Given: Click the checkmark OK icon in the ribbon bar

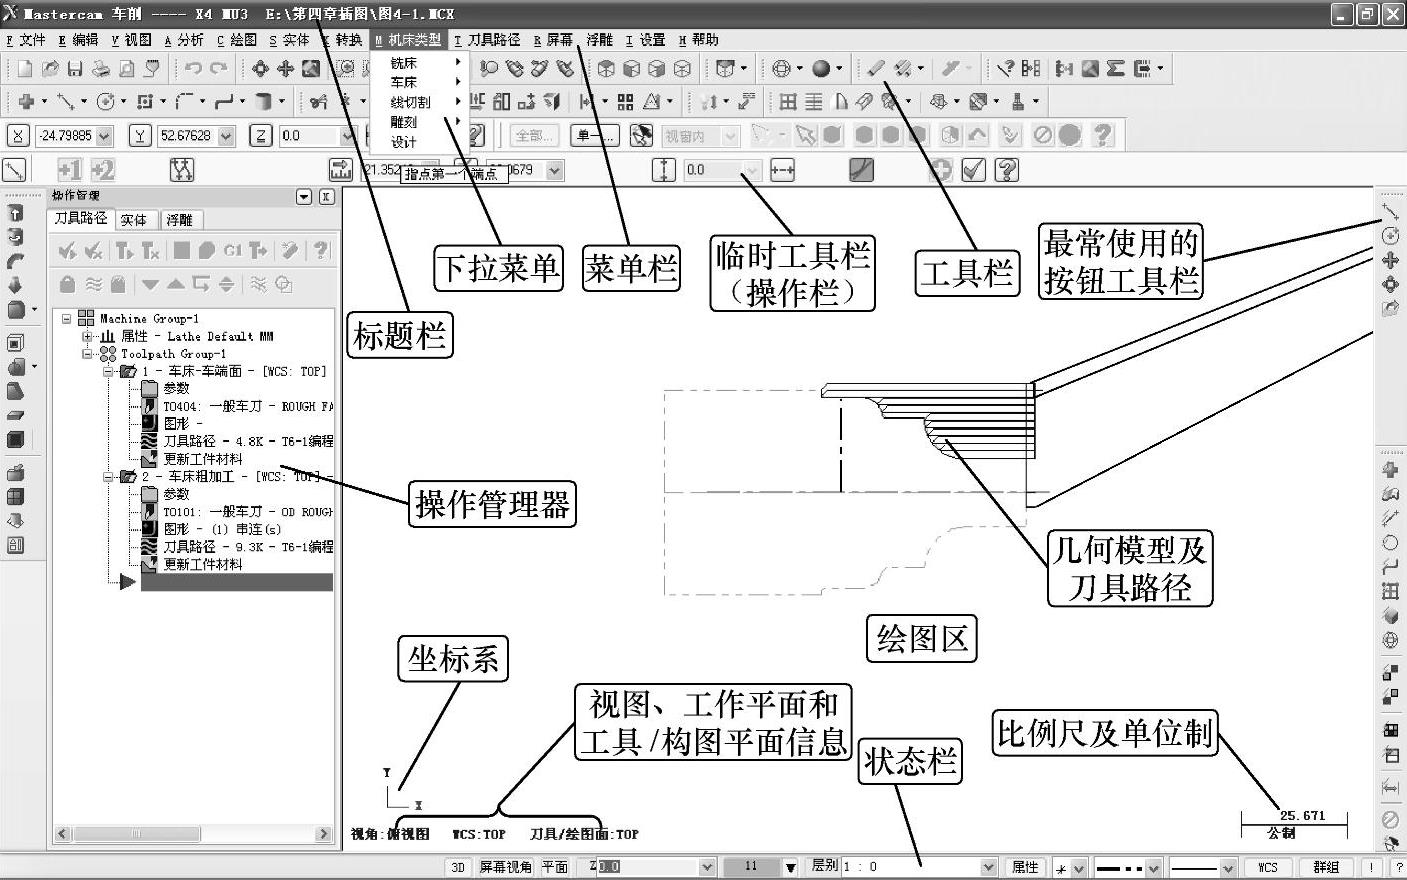Looking at the screenshot, I should point(973,170).
